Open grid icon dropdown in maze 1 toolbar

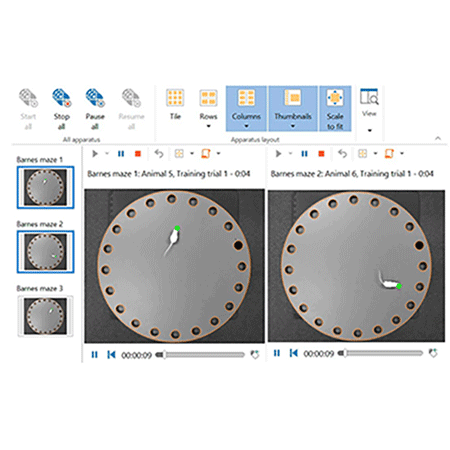coord(192,154)
